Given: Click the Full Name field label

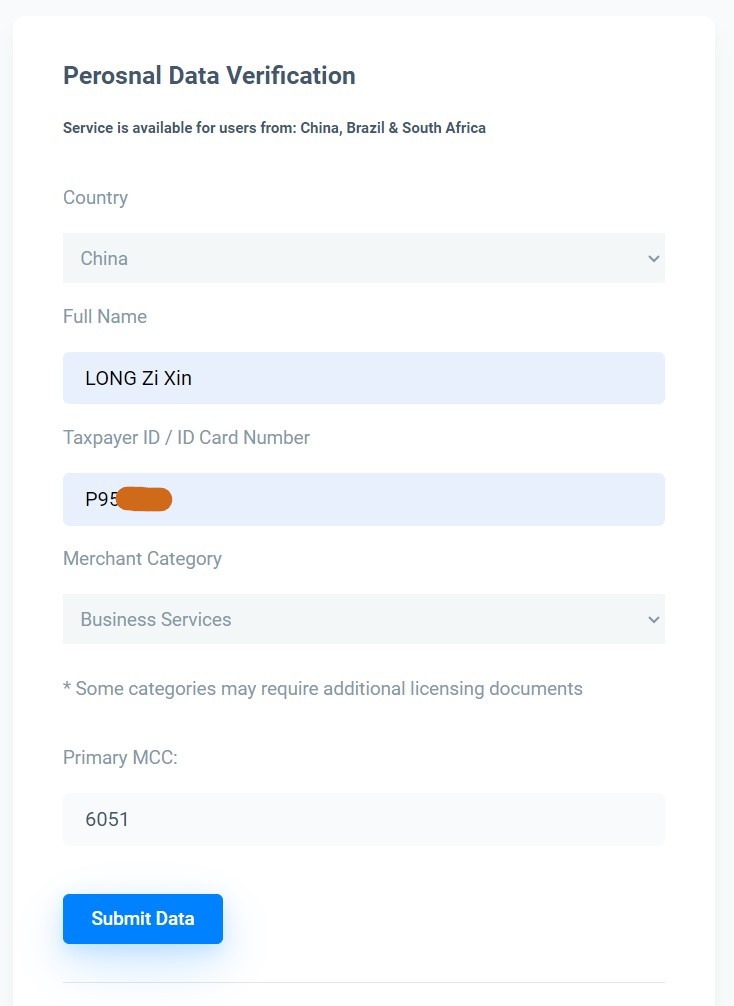Looking at the screenshot, I should 105,316.
